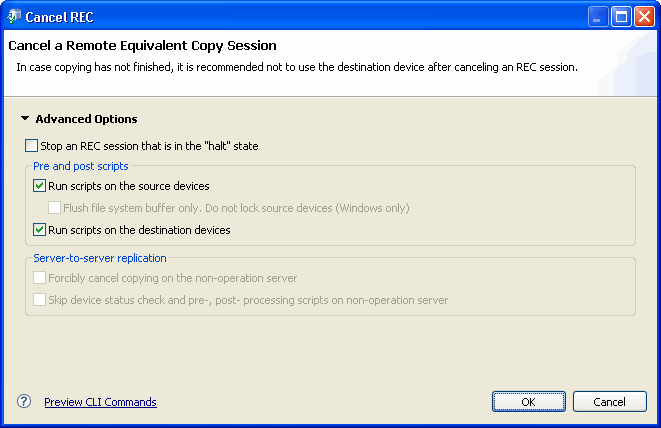Confirm with the OK button
This screenshot has height=428, width=661.
529,401
